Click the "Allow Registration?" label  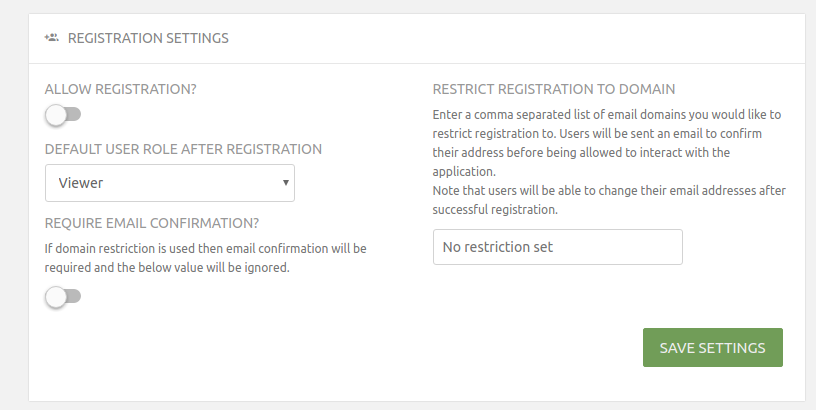pyautogui.click(x=121, y=88)
